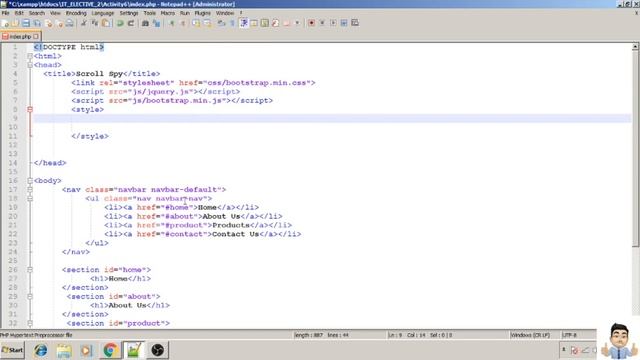Zoom out using the toolbar icon
The image size is (640, 360).
point(183,23)
